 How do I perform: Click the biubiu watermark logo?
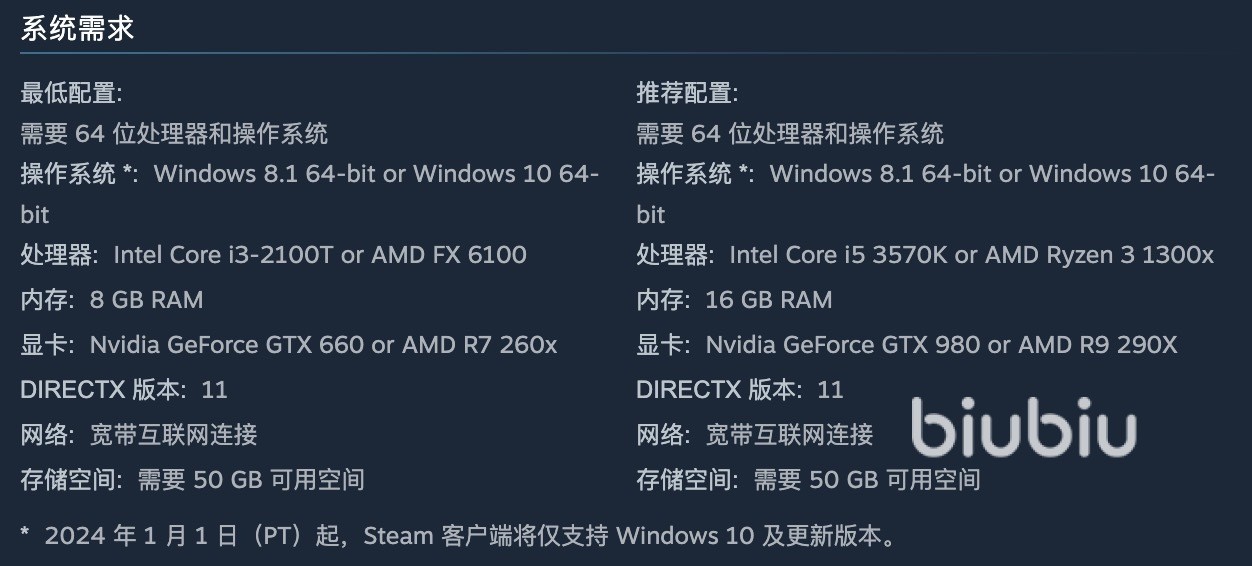point(1023,427)
